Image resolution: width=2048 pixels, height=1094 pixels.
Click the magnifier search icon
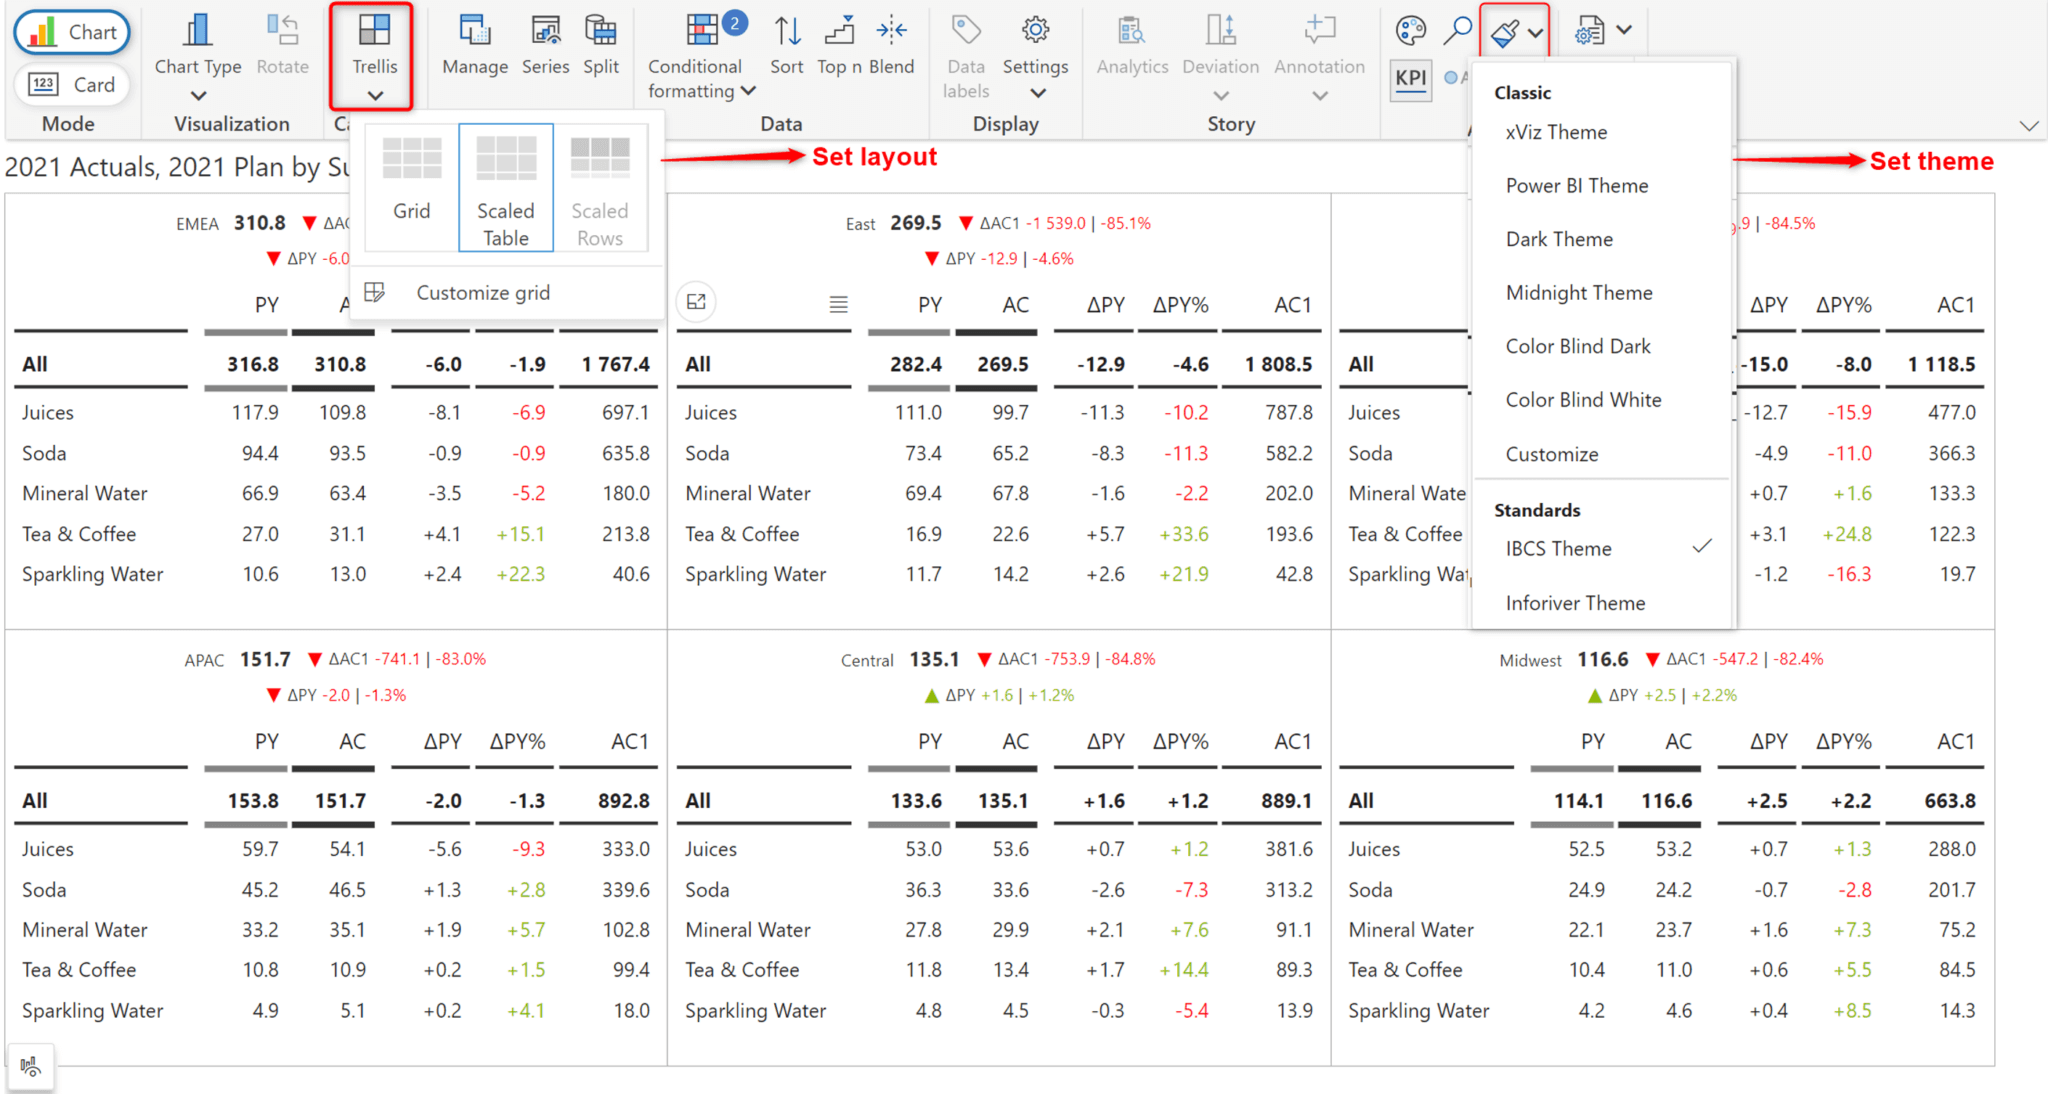coord(1456,30)
